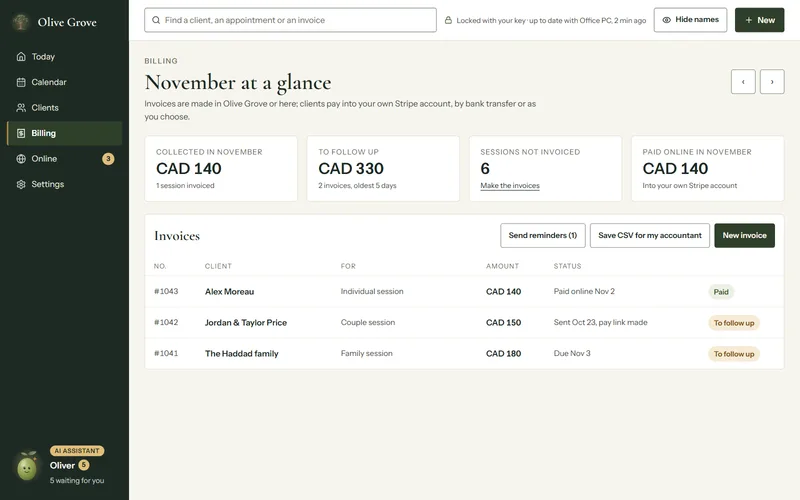Click the Today home icon

pos(21,57)
